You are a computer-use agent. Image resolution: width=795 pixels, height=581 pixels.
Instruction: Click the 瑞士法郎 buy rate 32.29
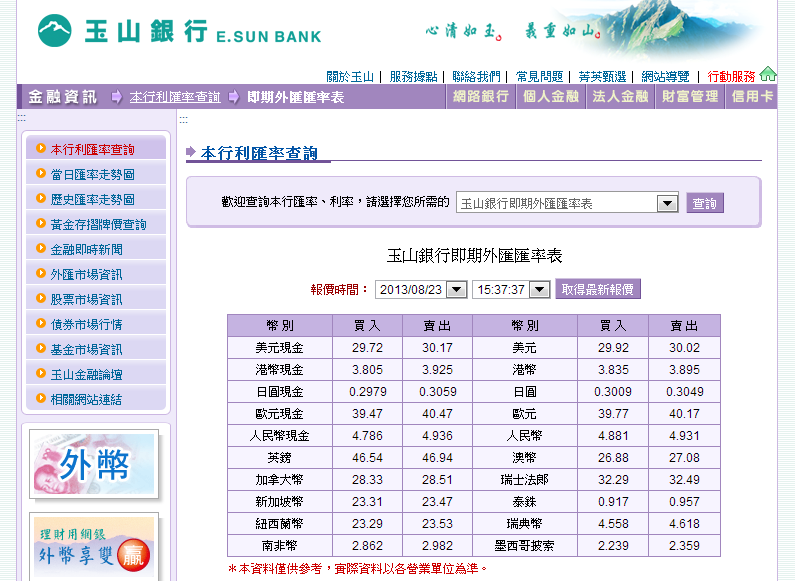coord(613,480)
